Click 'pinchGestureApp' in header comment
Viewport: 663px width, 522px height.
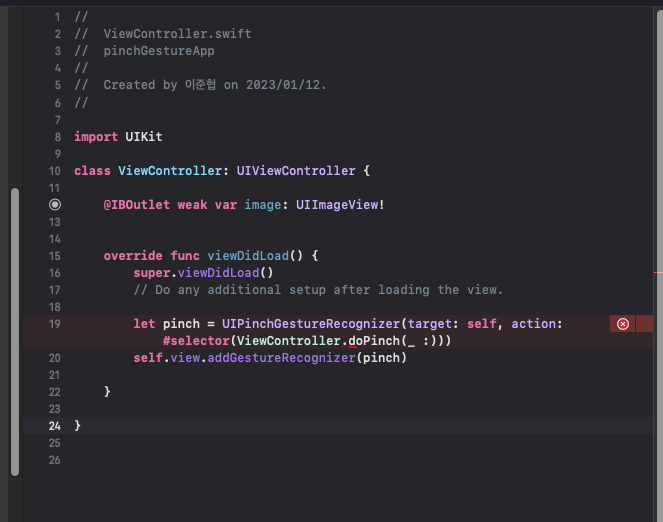pyautogui.click(x=159, y=51)
